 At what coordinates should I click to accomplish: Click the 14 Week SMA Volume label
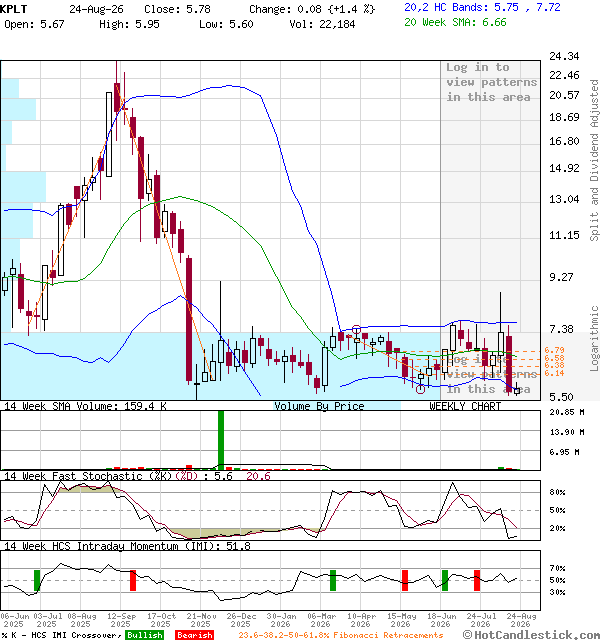coord(85,406)
